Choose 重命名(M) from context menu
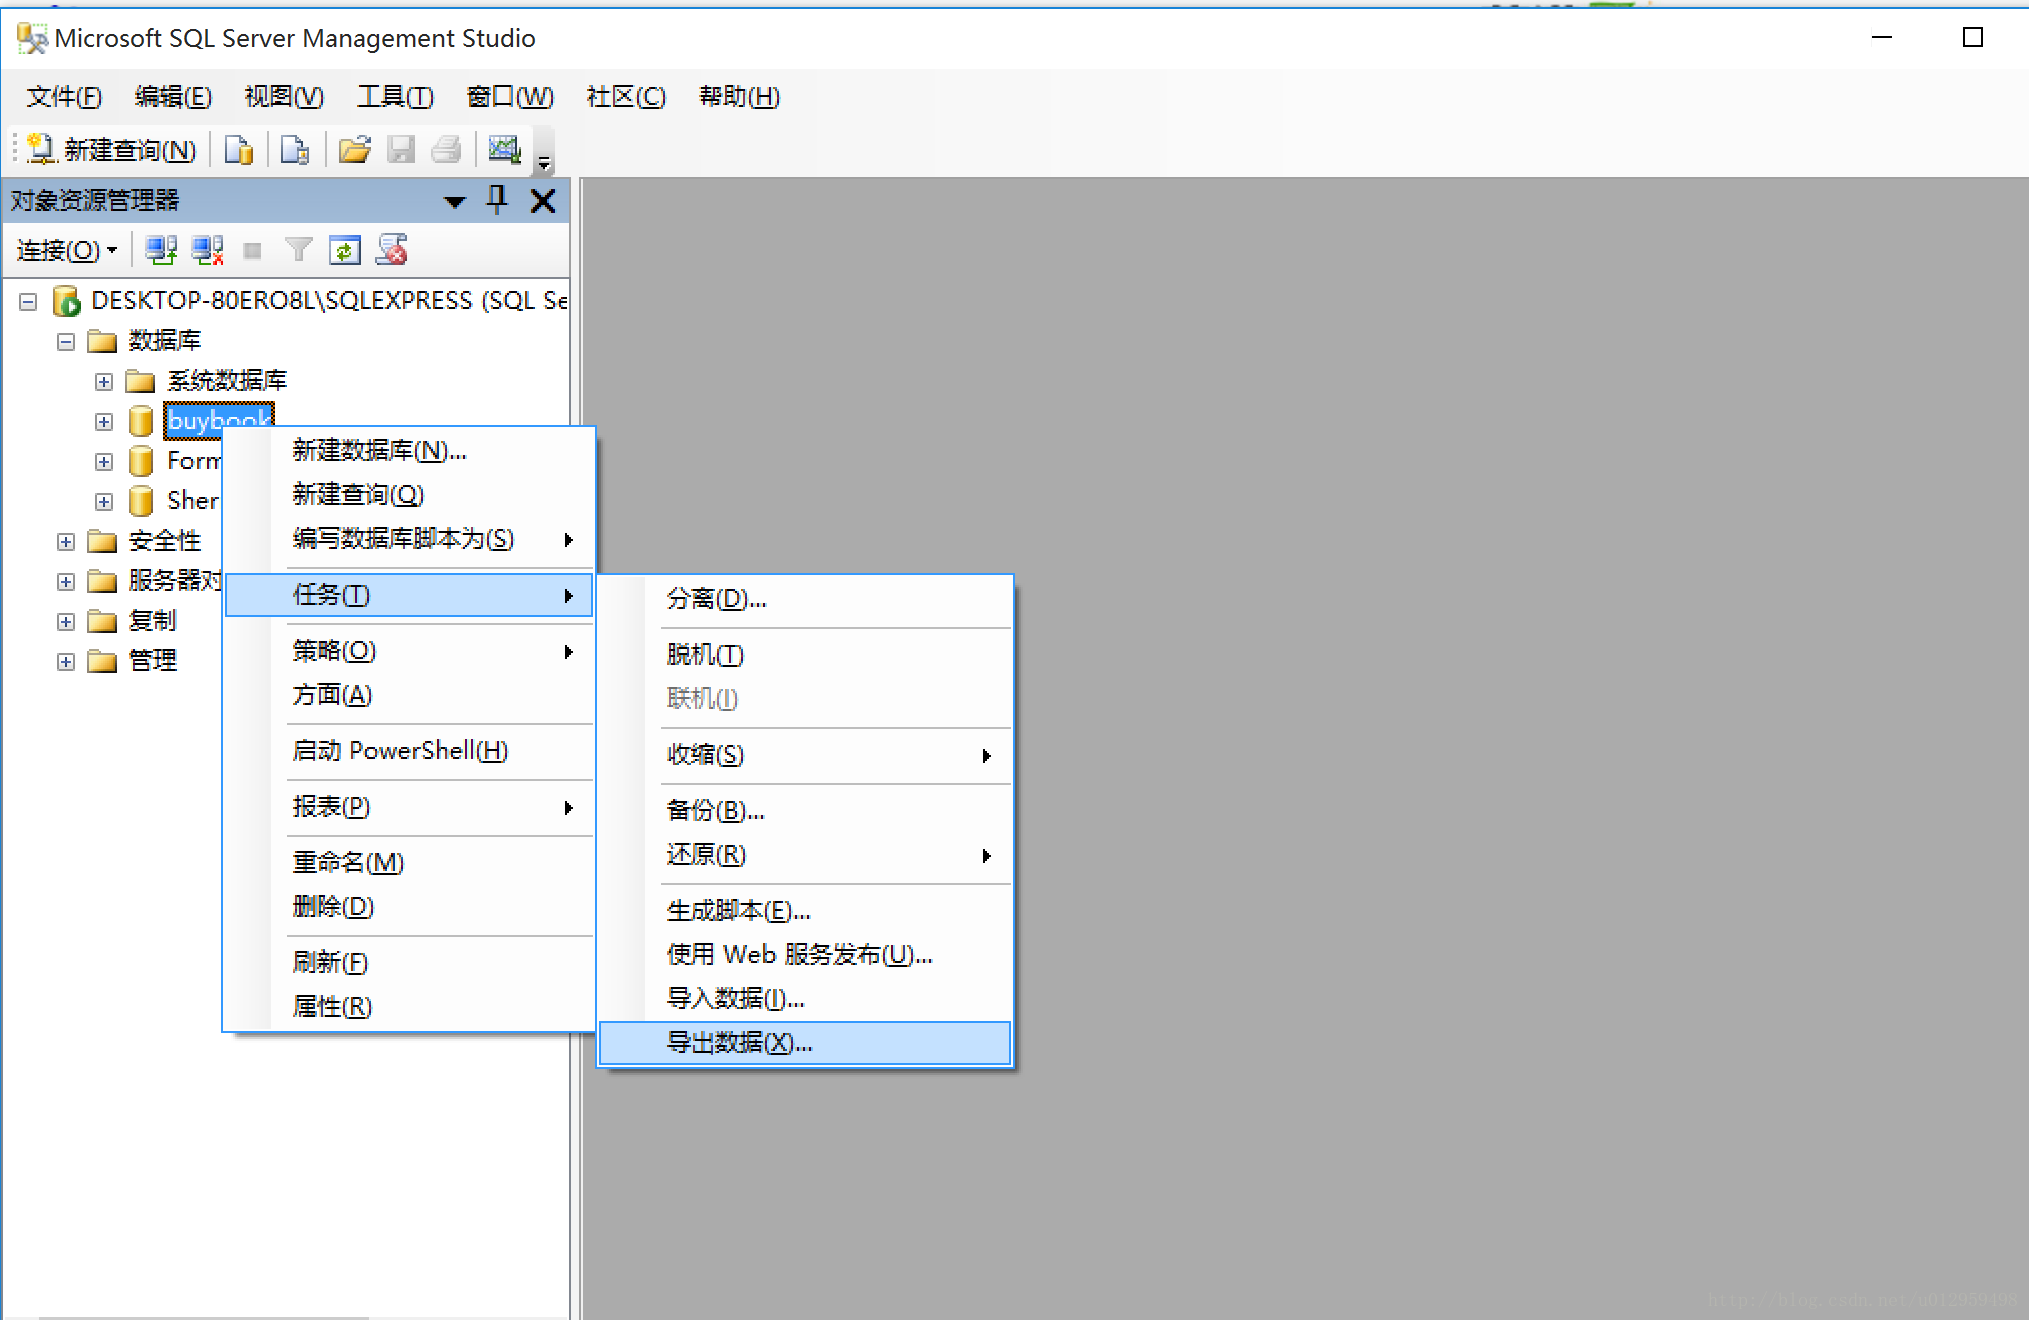This screenshot has width=2029, height=1320. [x=410, y=862]
